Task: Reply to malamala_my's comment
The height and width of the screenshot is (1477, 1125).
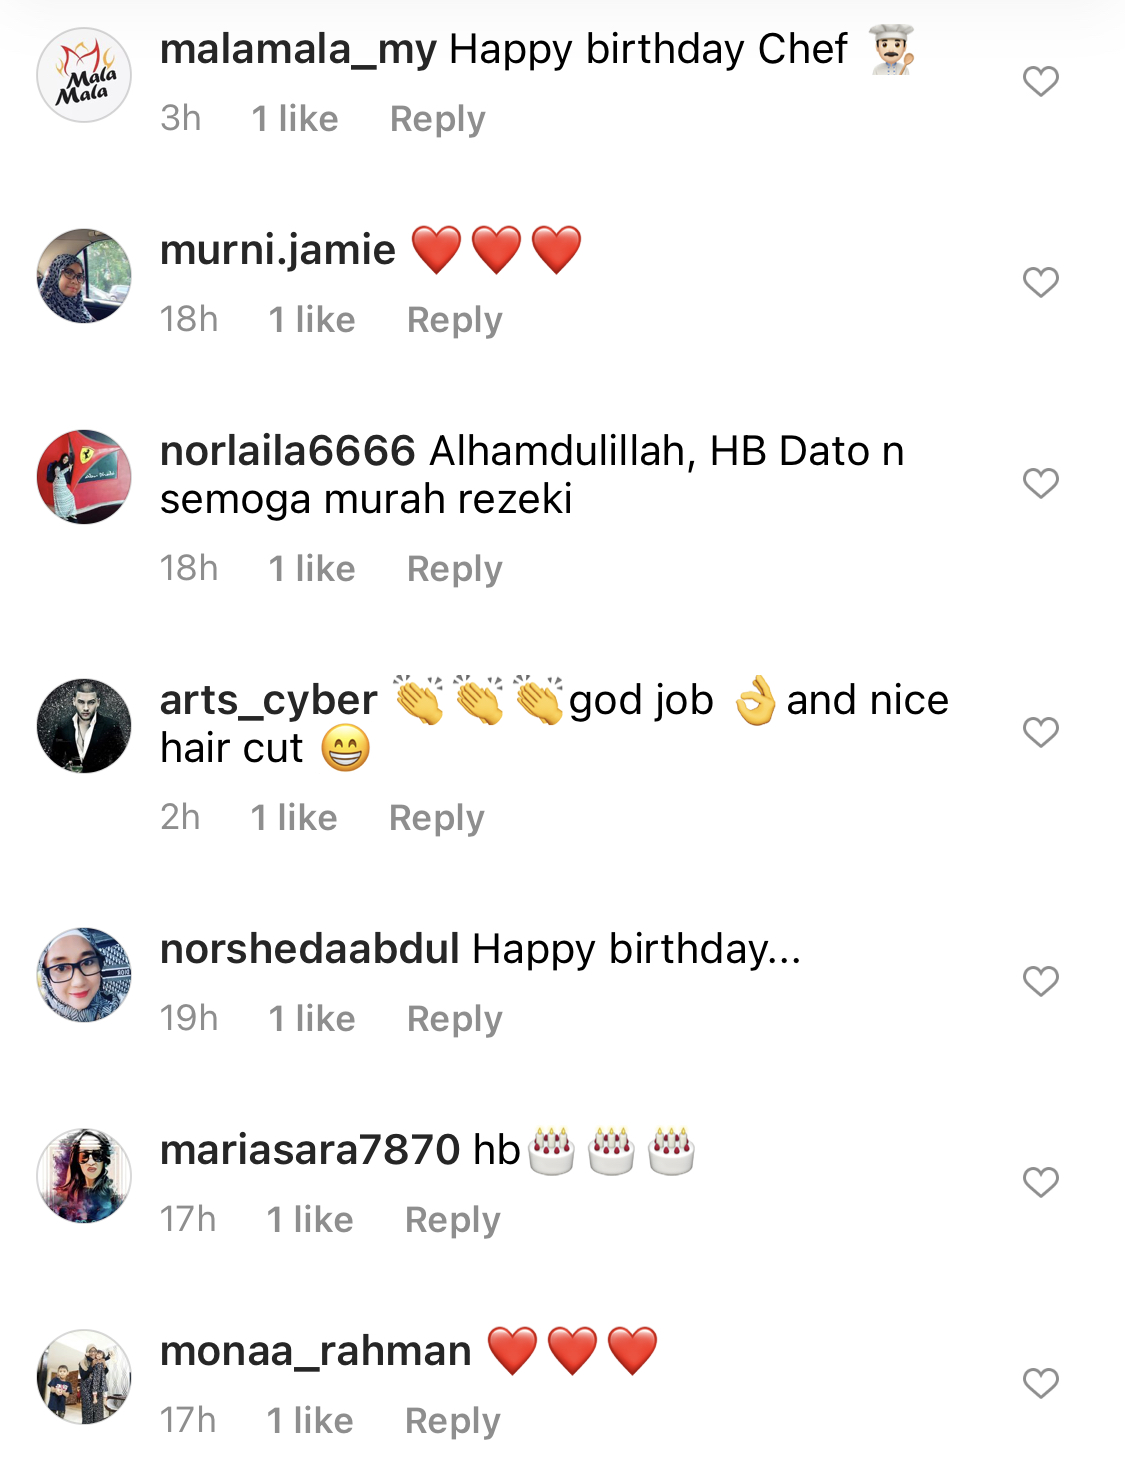Action: pos(437,119)
